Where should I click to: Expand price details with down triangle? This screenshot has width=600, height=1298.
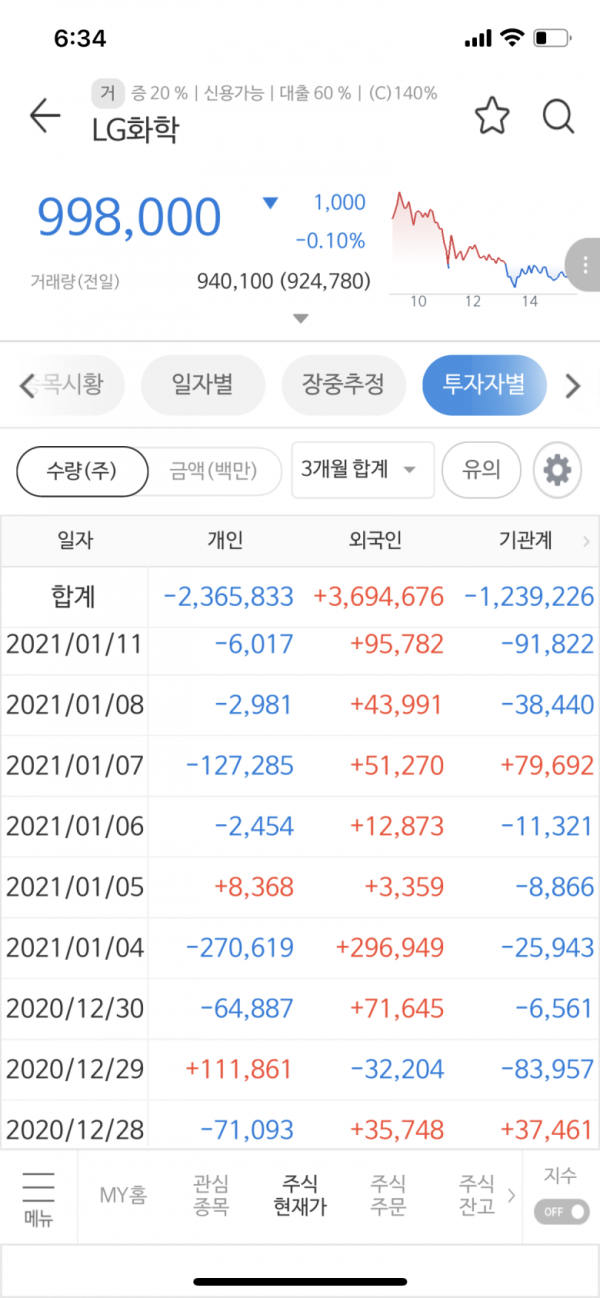point(301,319)
